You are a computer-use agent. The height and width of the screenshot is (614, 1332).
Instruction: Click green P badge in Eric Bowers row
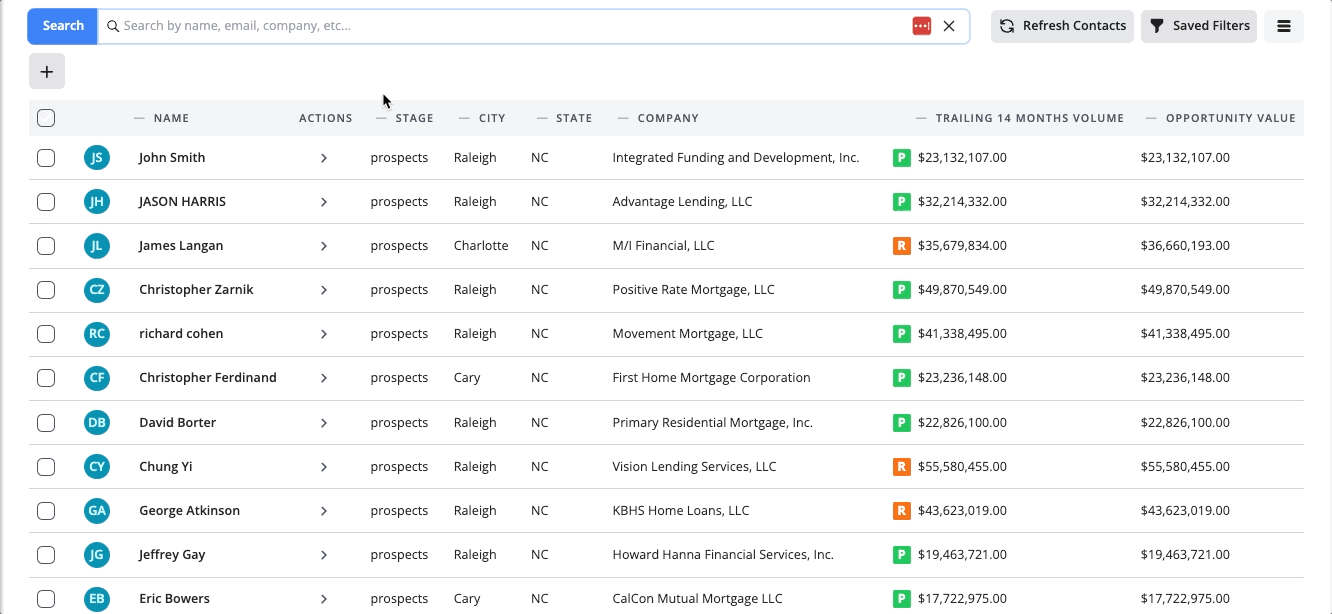pos(902,598)
